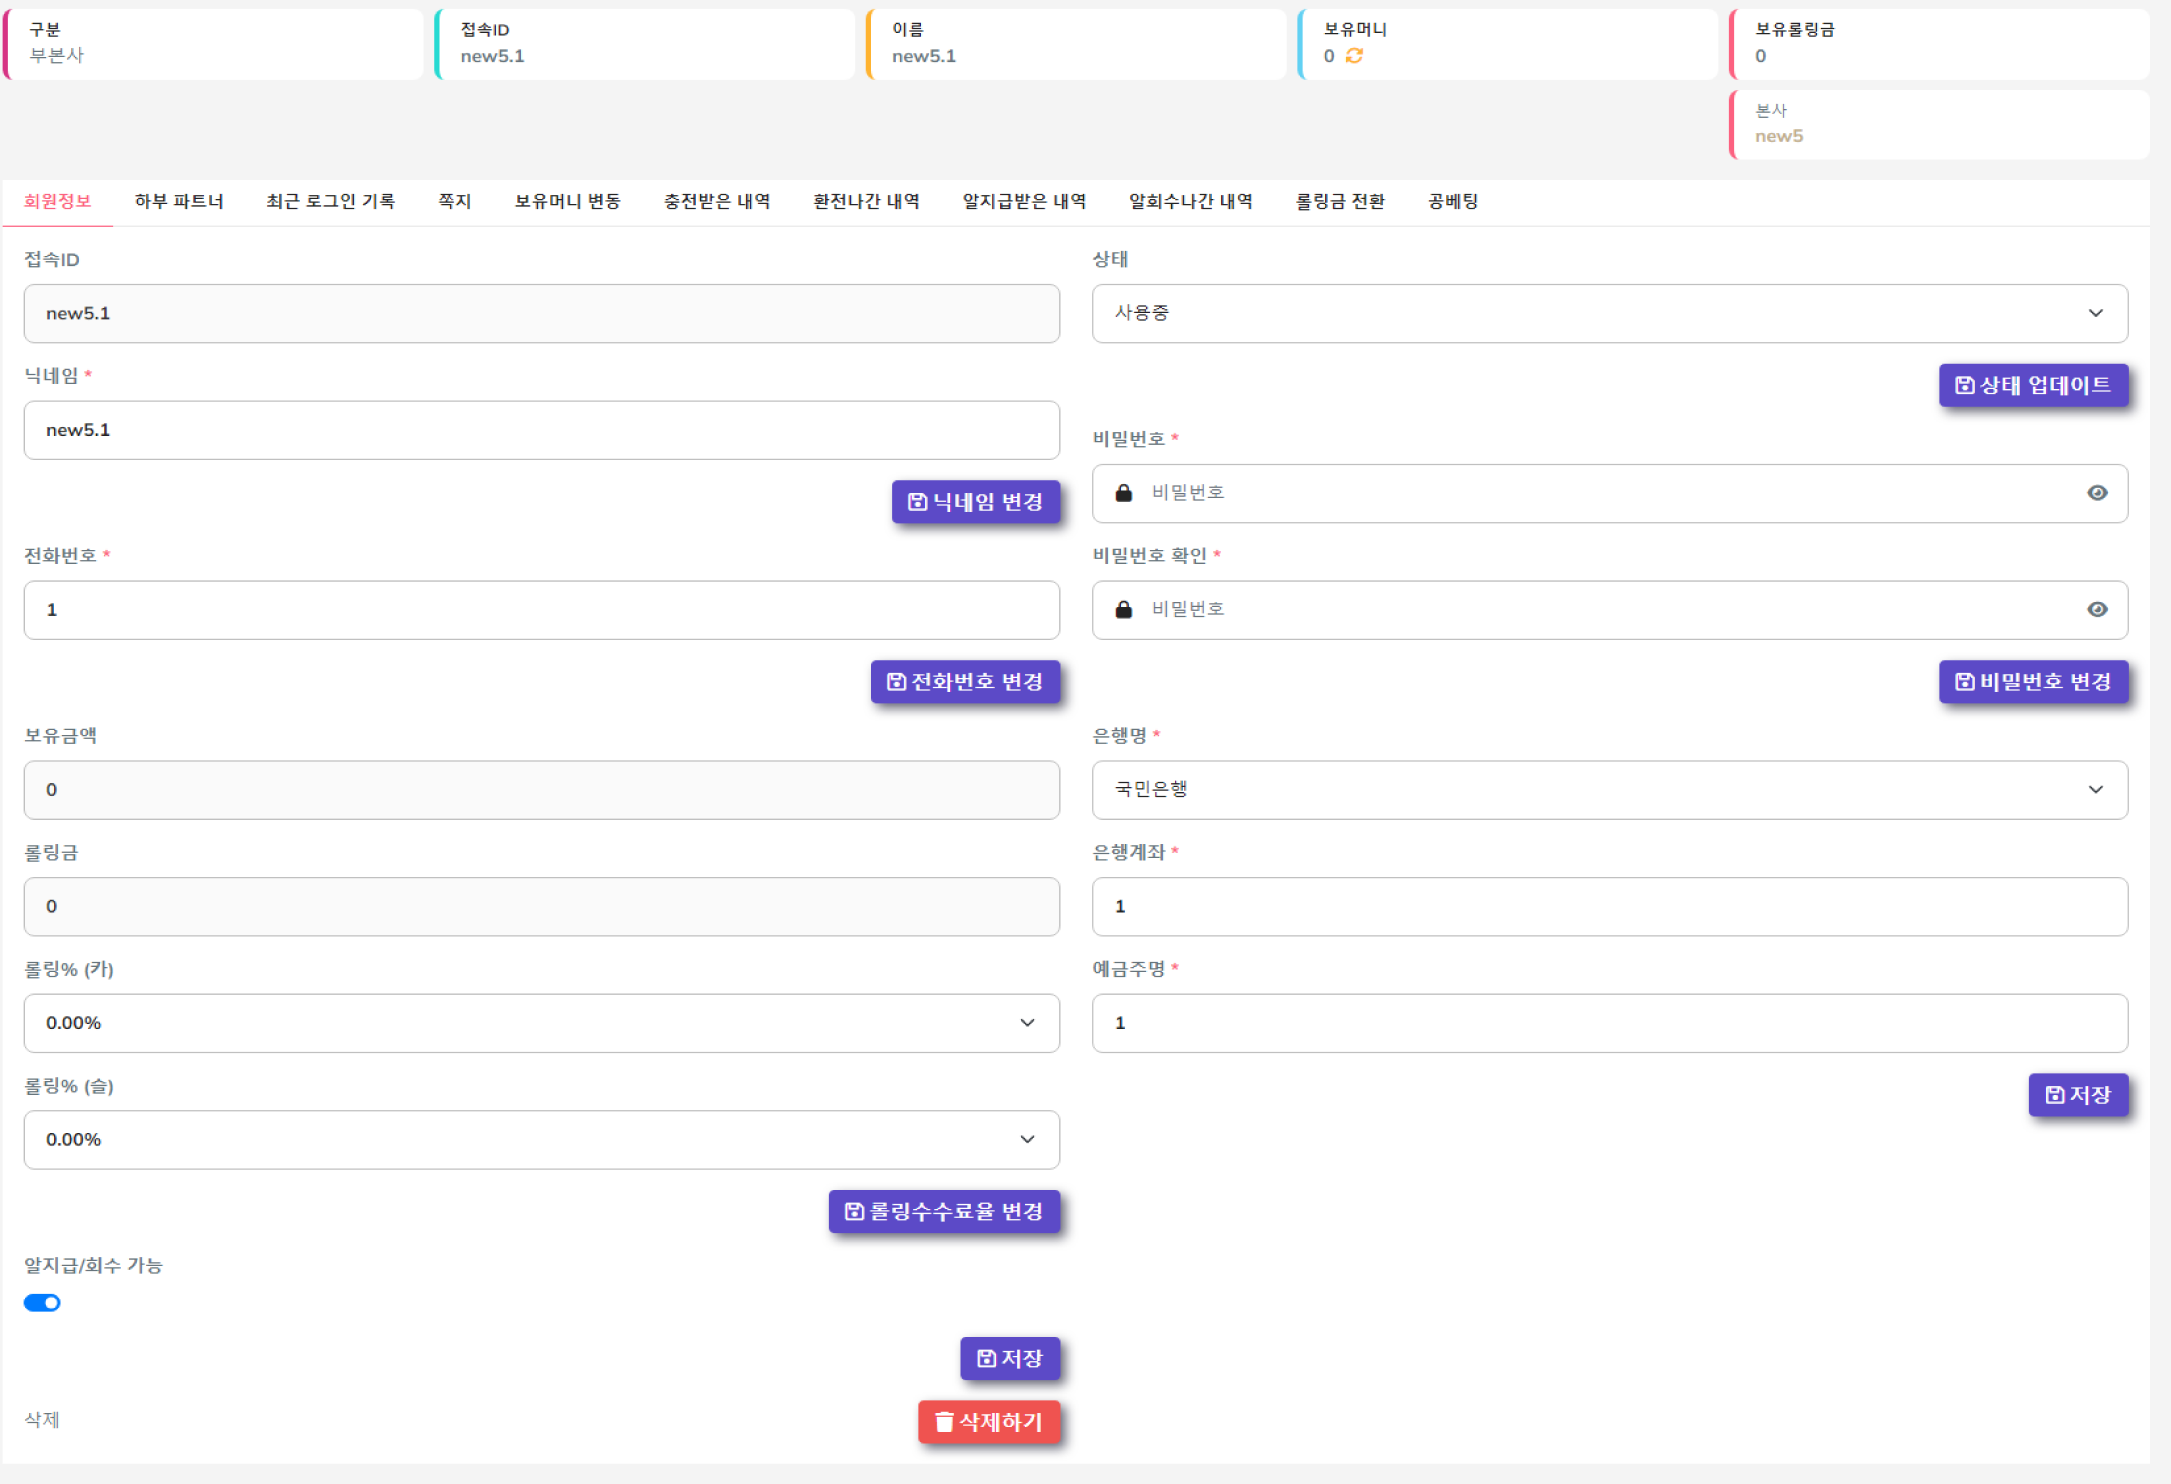2171x1484 pixels.
Task: Open the 롤링% (카) percentage dropdown
Action: click(x=541, y=1023)
